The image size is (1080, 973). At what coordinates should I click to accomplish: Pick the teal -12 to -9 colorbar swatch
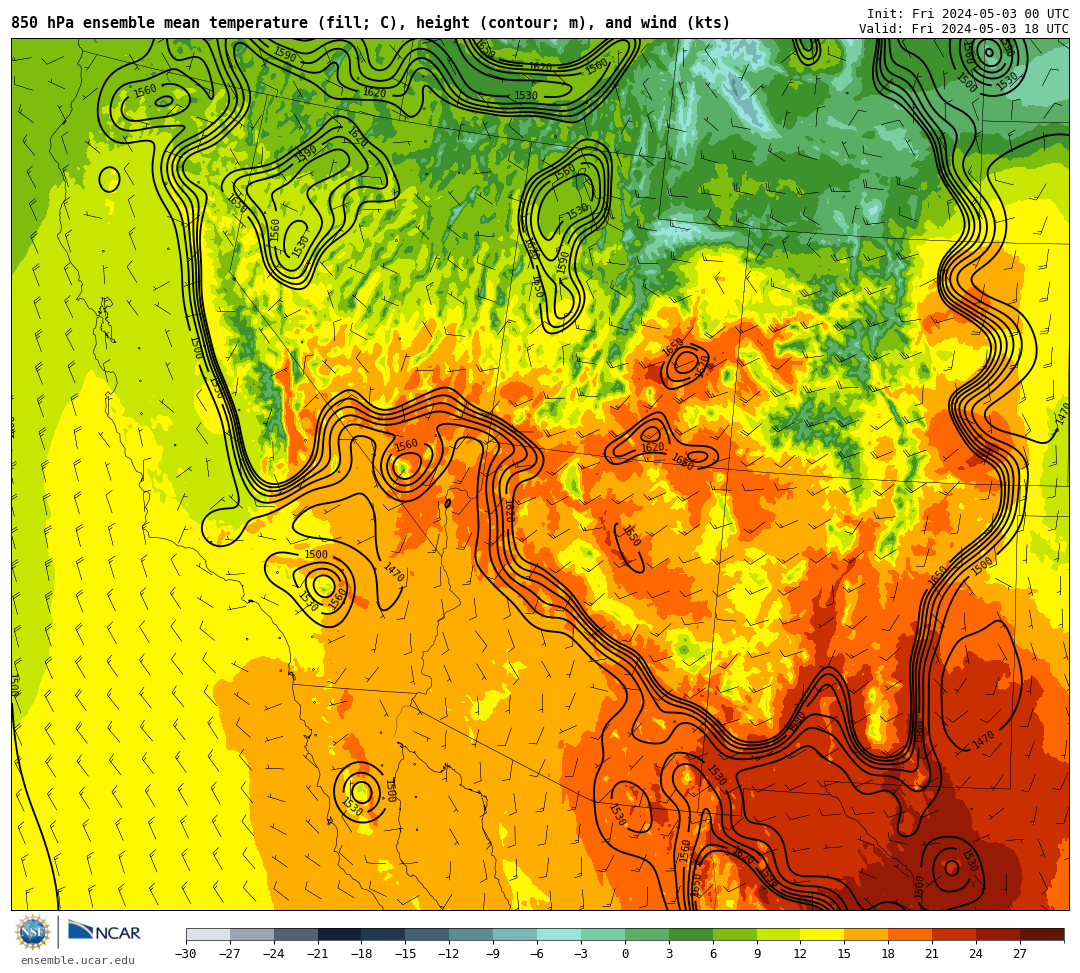(x=472, y=934)
